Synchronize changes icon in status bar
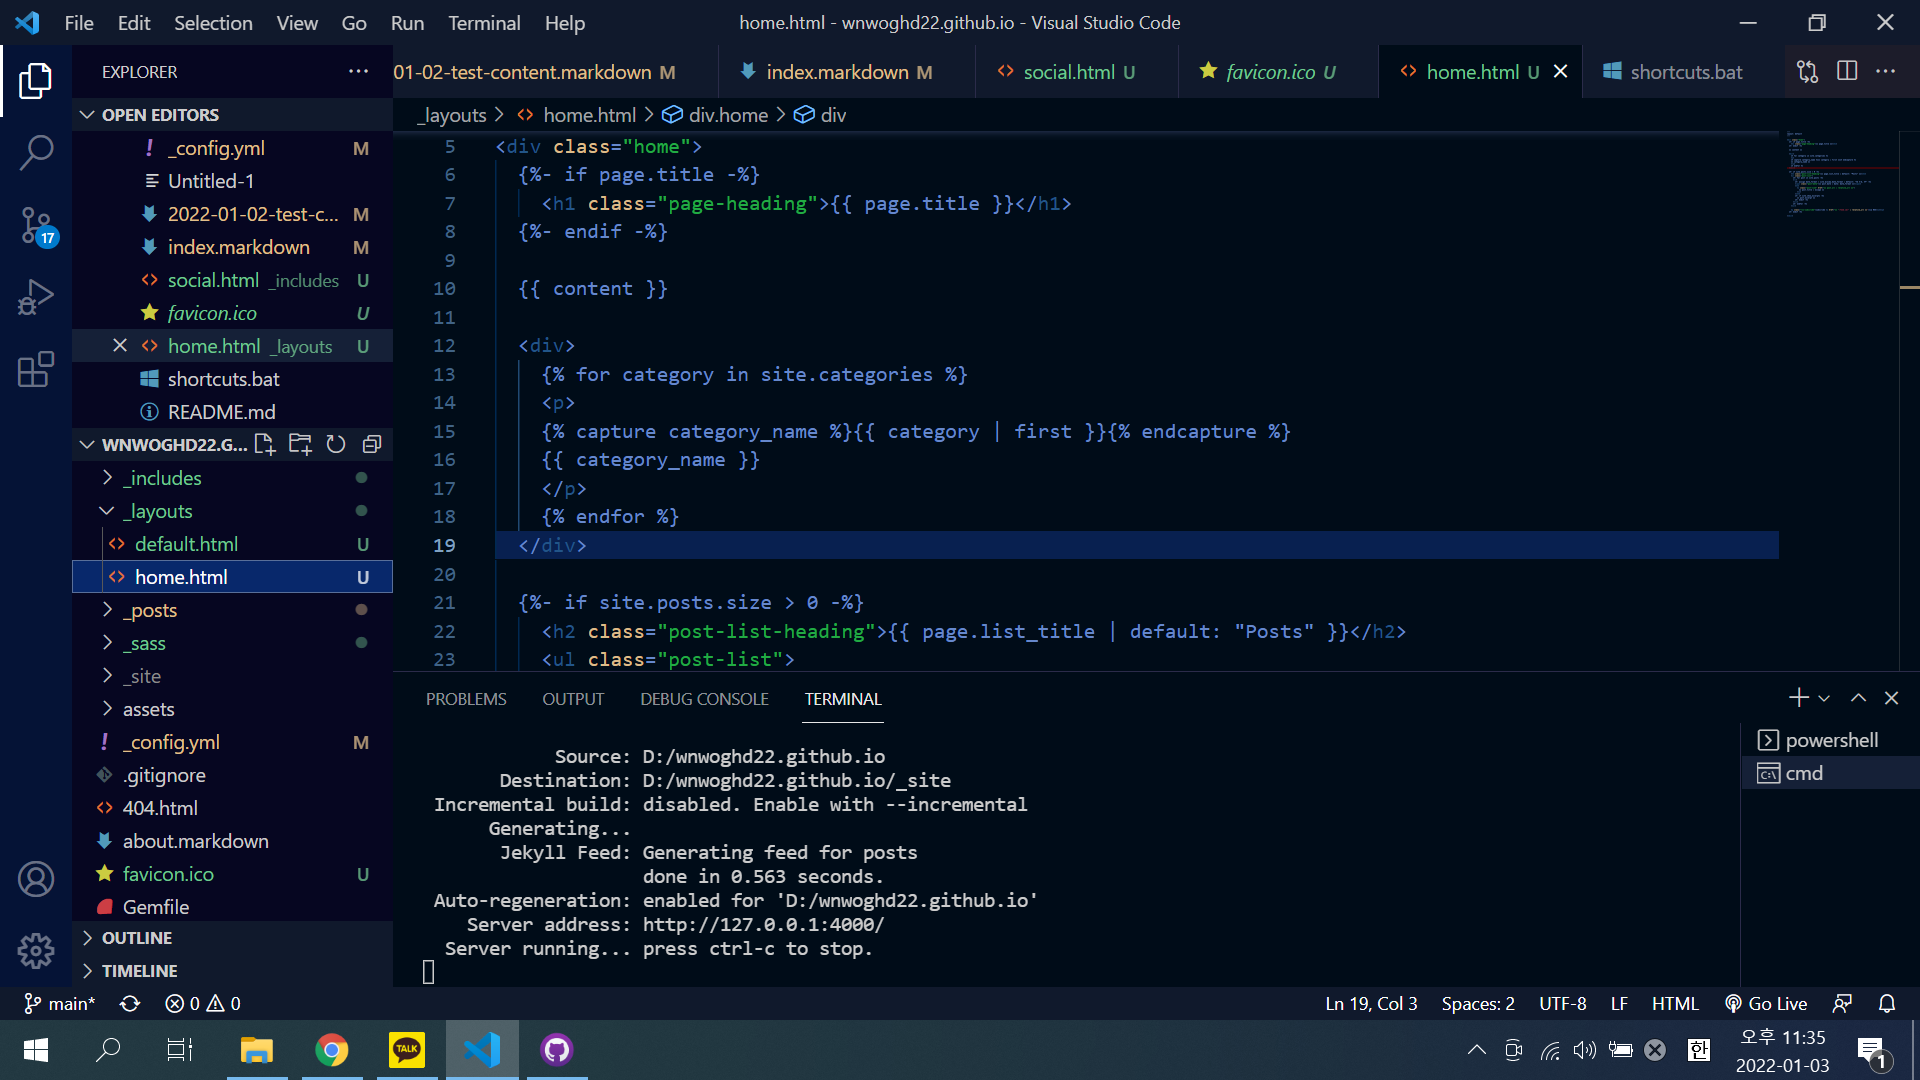Screen dimensions: 1920x1080 (130, 1003)
